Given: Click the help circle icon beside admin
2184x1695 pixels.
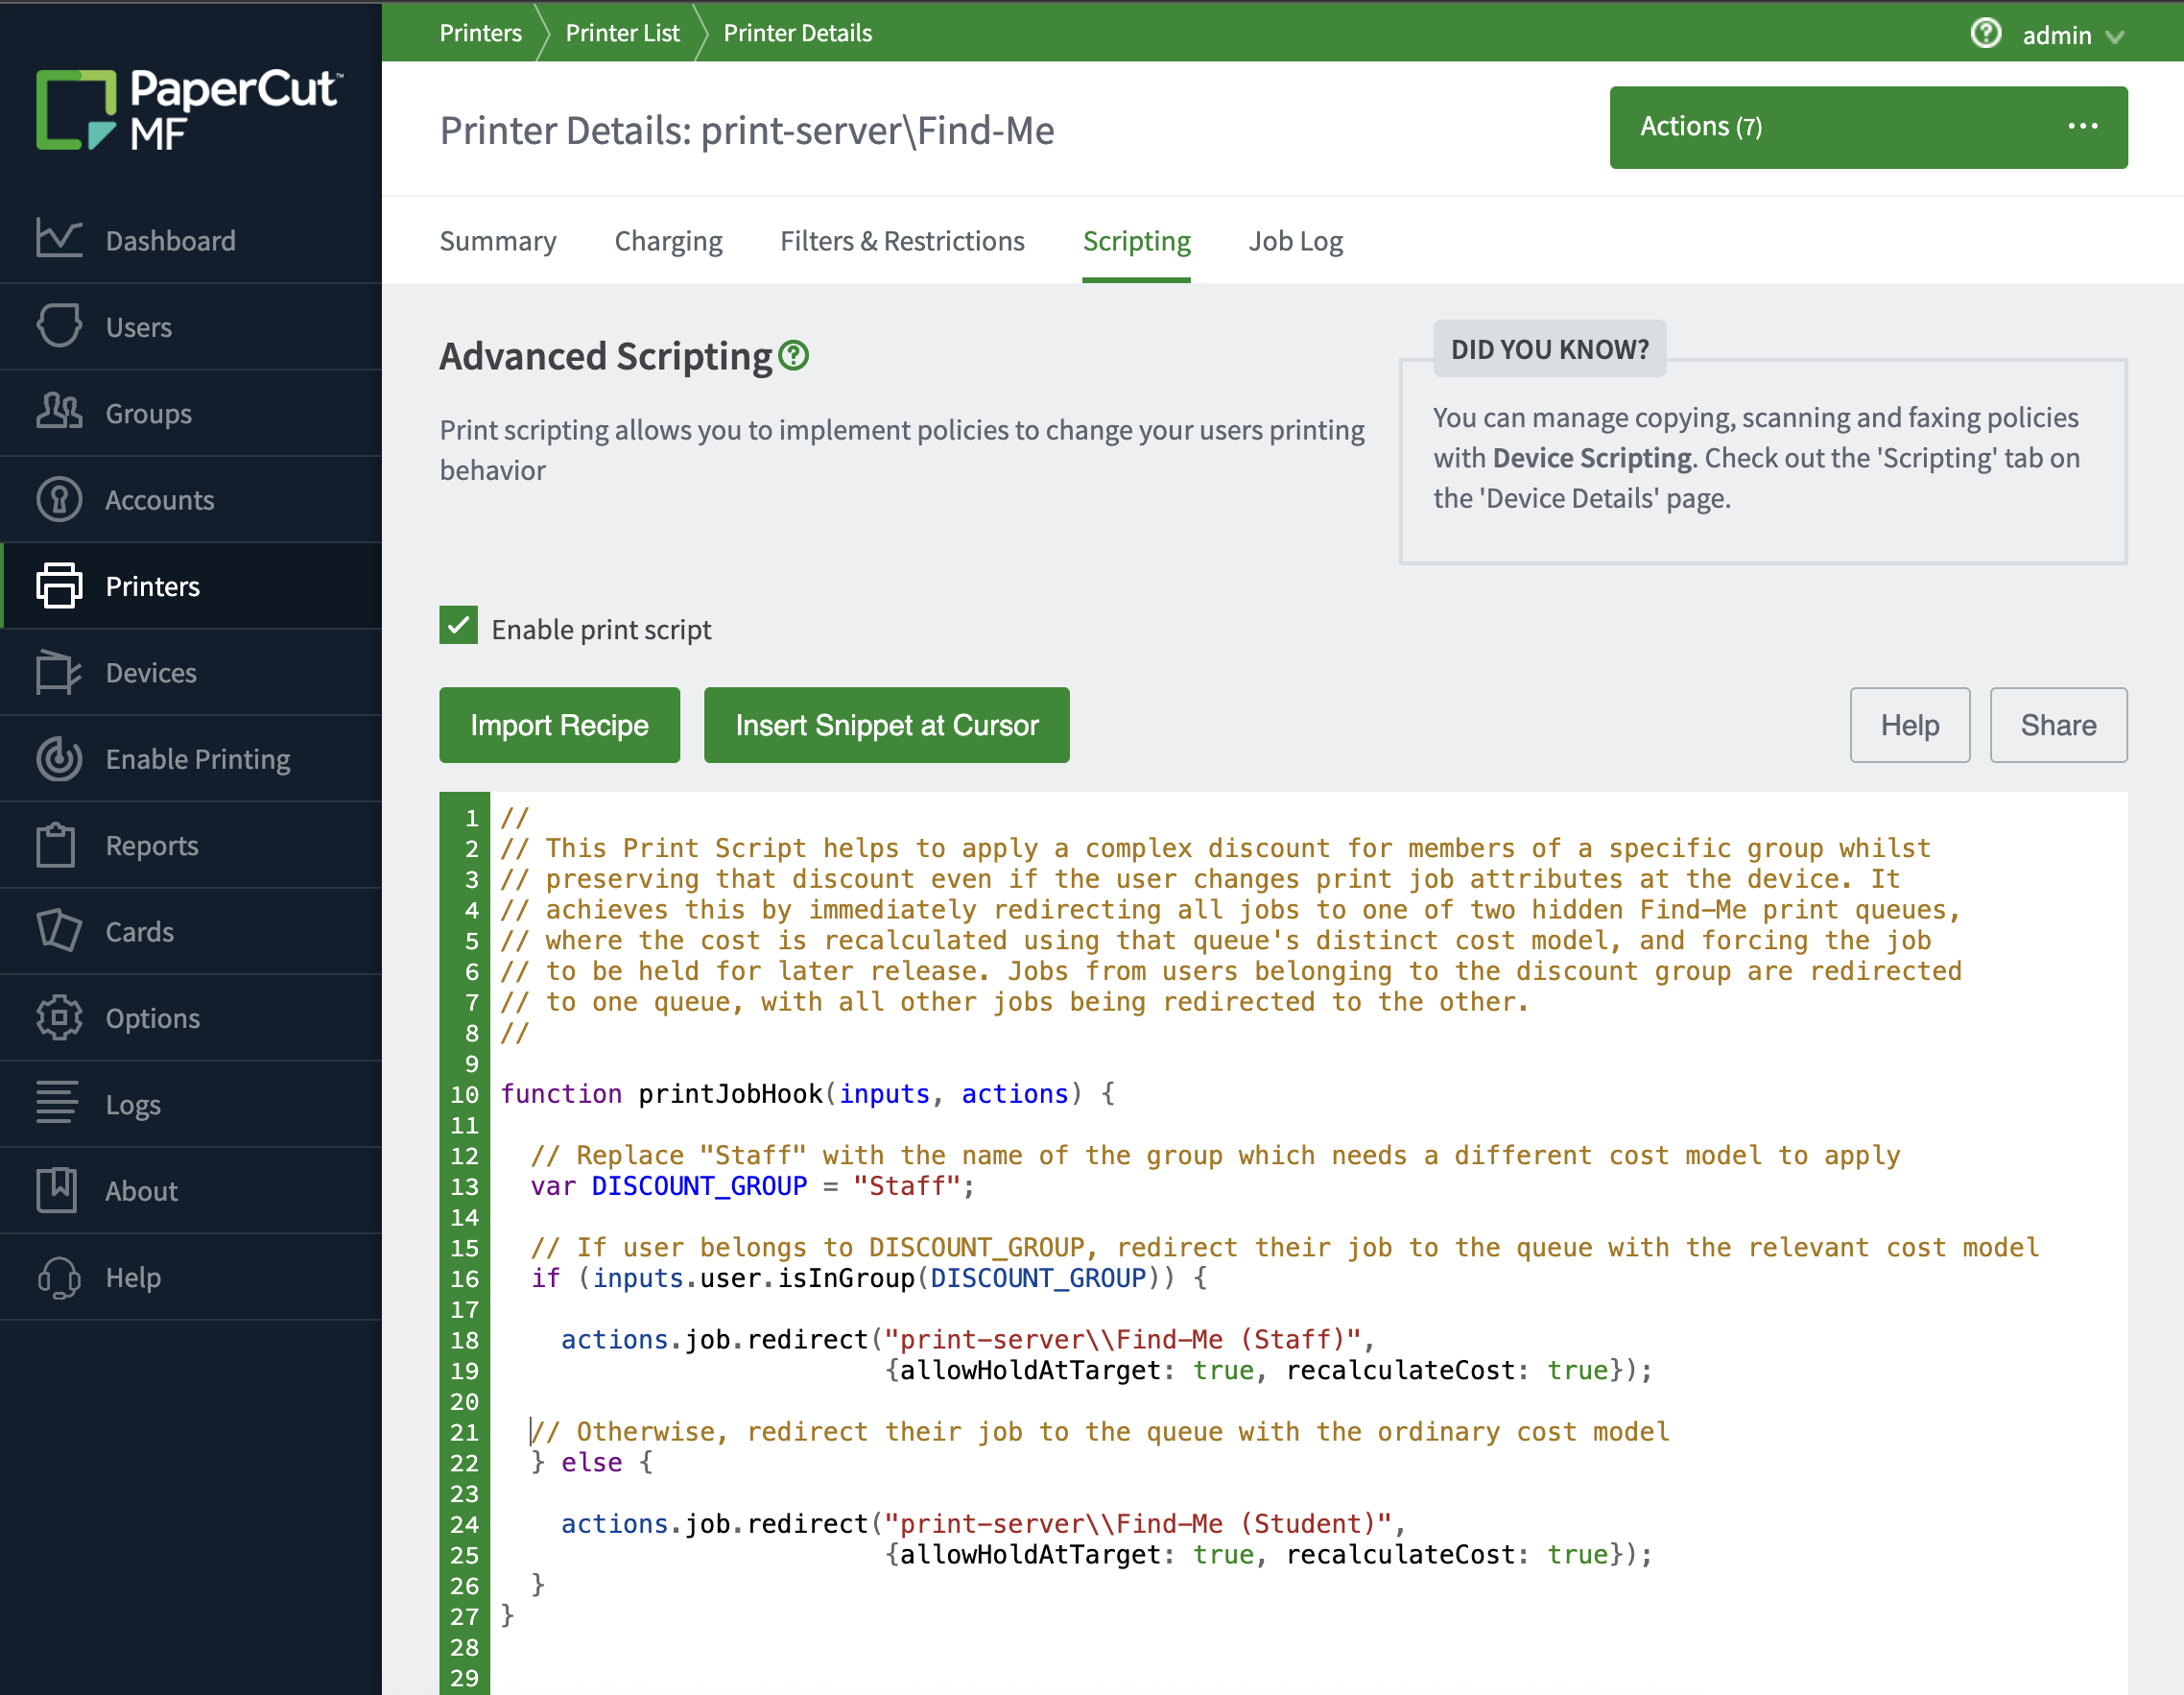Looking at the screenshot, I should (x=1985, y=34).
